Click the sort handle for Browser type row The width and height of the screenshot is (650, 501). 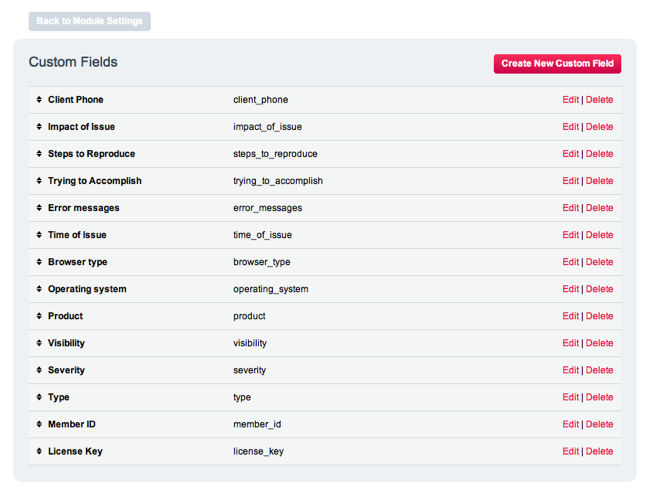click(39, 262)
